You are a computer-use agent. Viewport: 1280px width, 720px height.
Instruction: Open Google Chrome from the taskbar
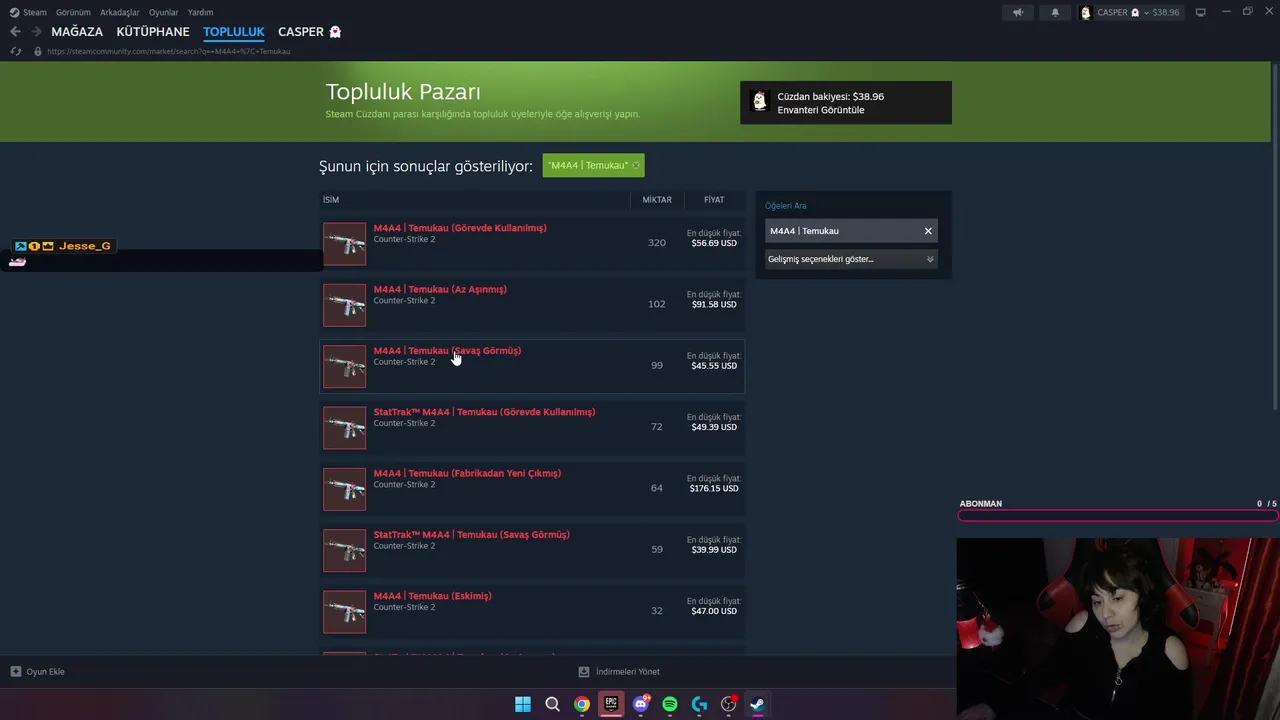coord(582,704)
